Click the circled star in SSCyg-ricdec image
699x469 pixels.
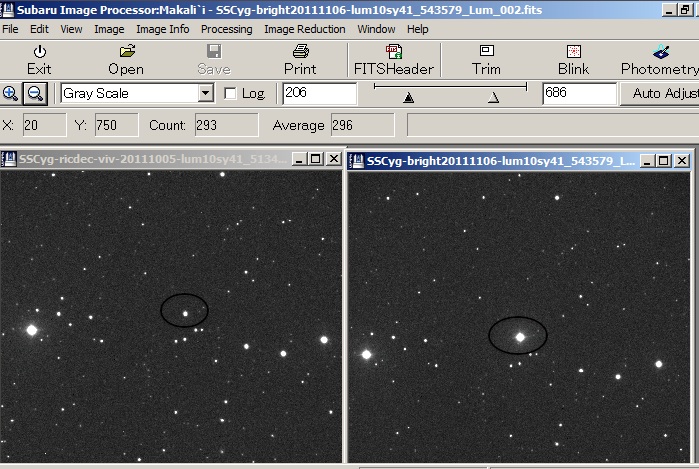click(185, 314)
